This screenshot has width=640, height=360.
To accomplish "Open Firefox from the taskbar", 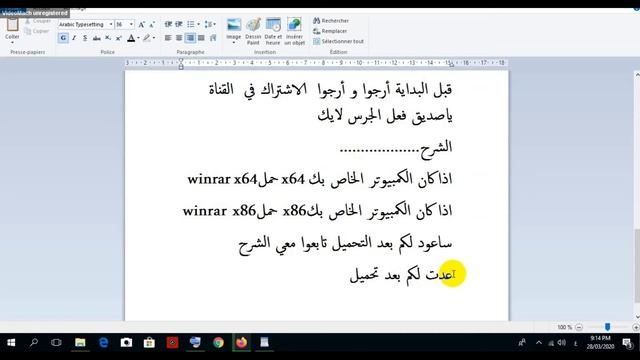I will (241, 342).
